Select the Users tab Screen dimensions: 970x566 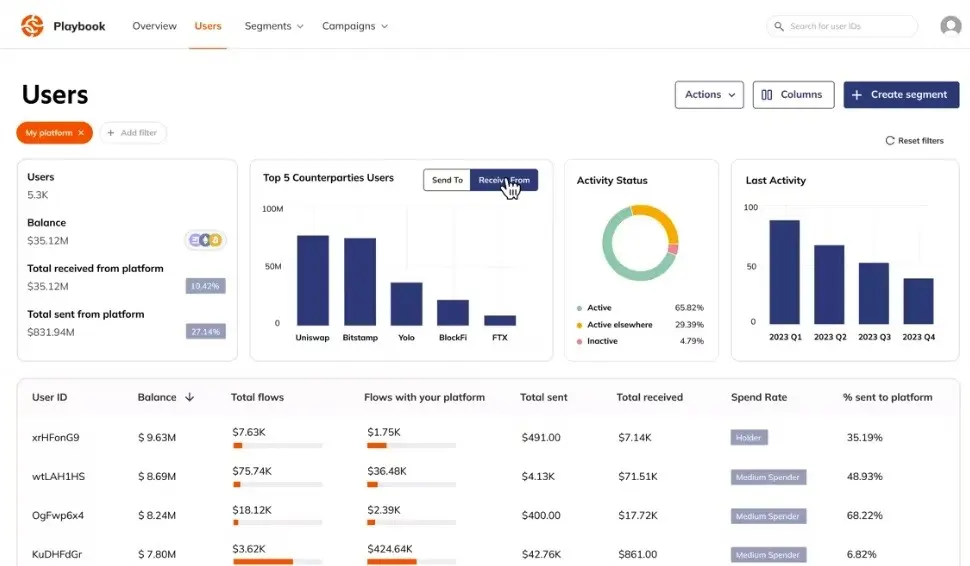click(x=208, y=26)
